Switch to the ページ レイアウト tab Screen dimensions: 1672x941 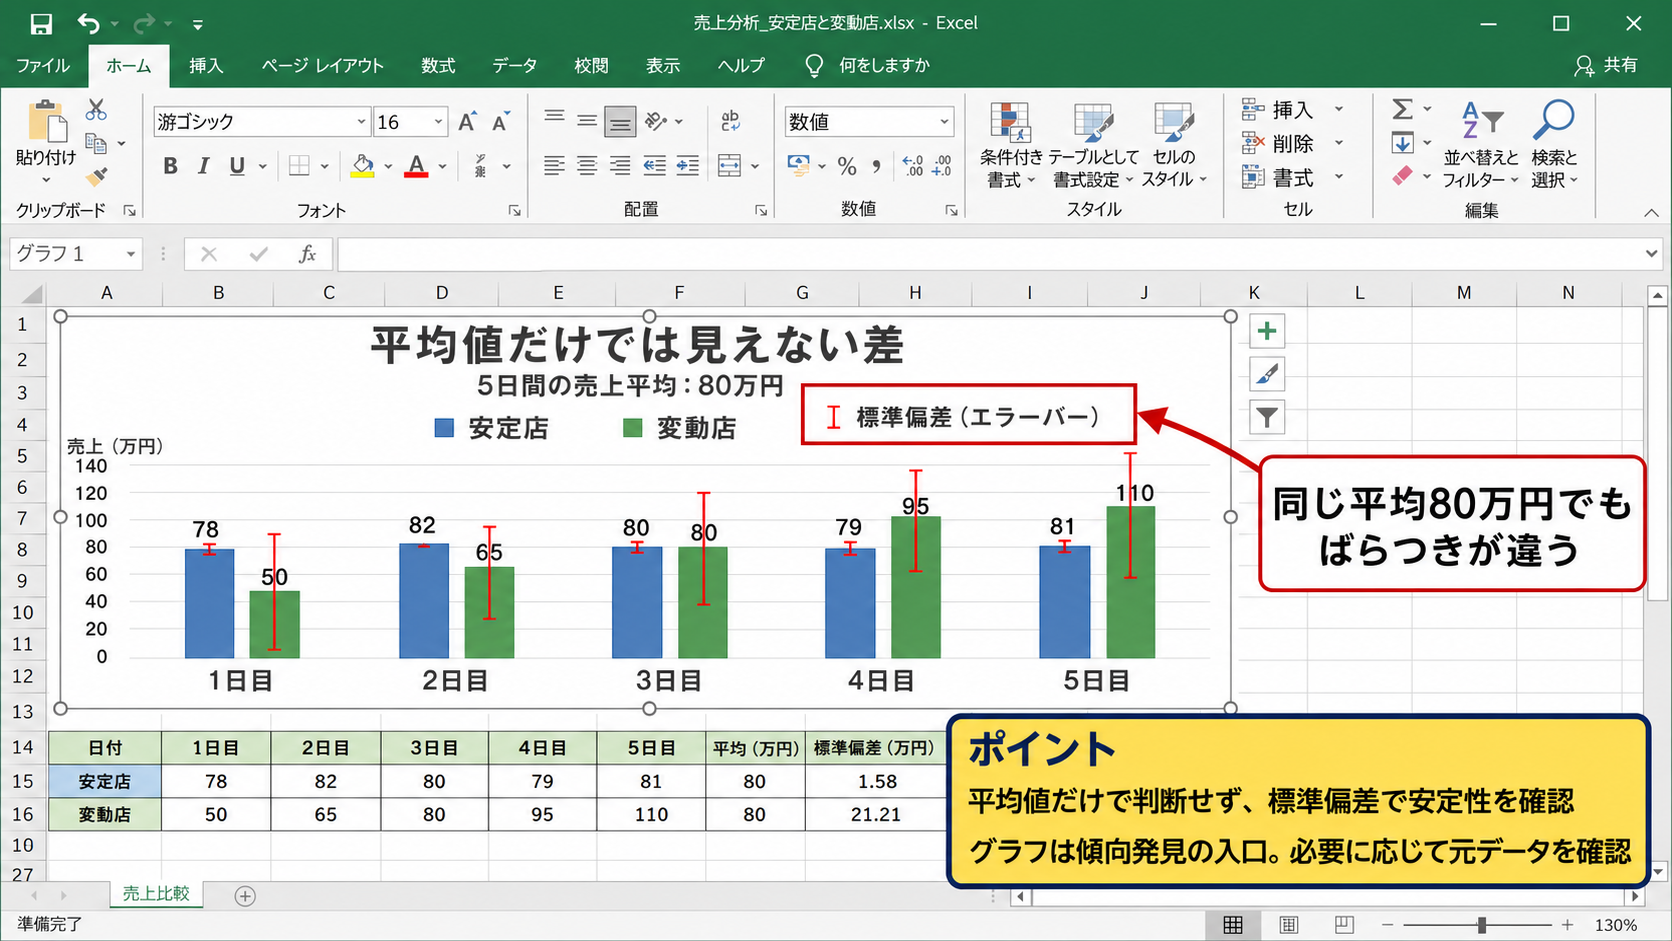pos(323,65)
